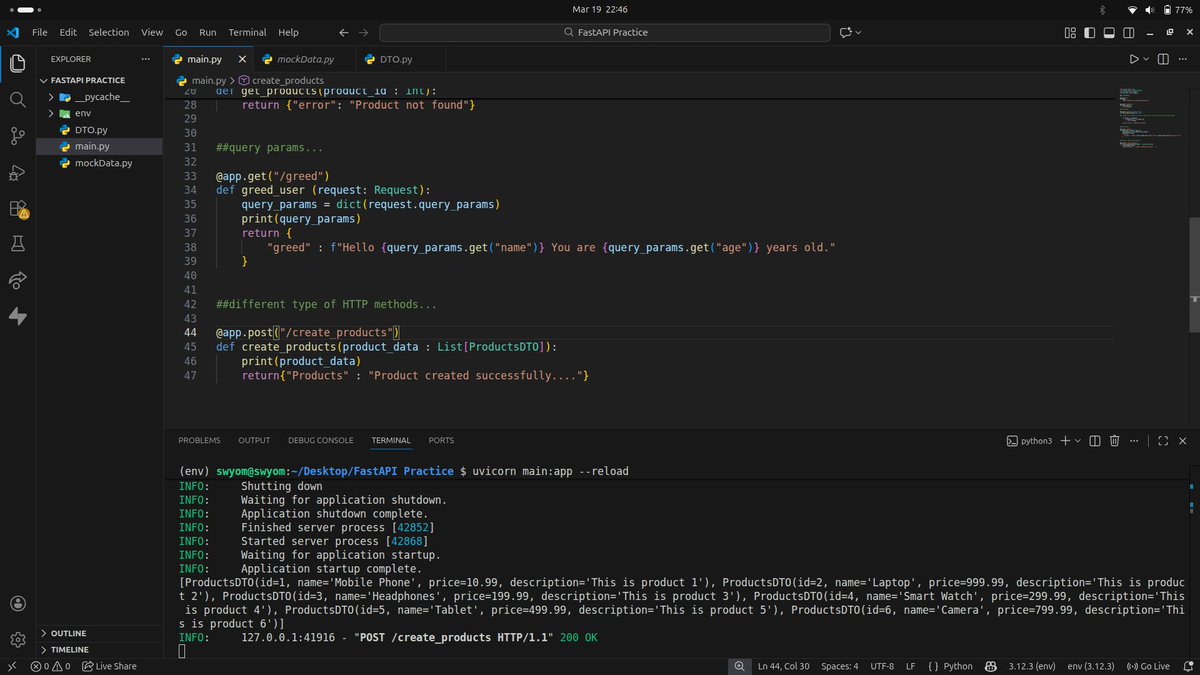Click the python3 terminal label
1200x675 pixels.
coord(1029,440)
